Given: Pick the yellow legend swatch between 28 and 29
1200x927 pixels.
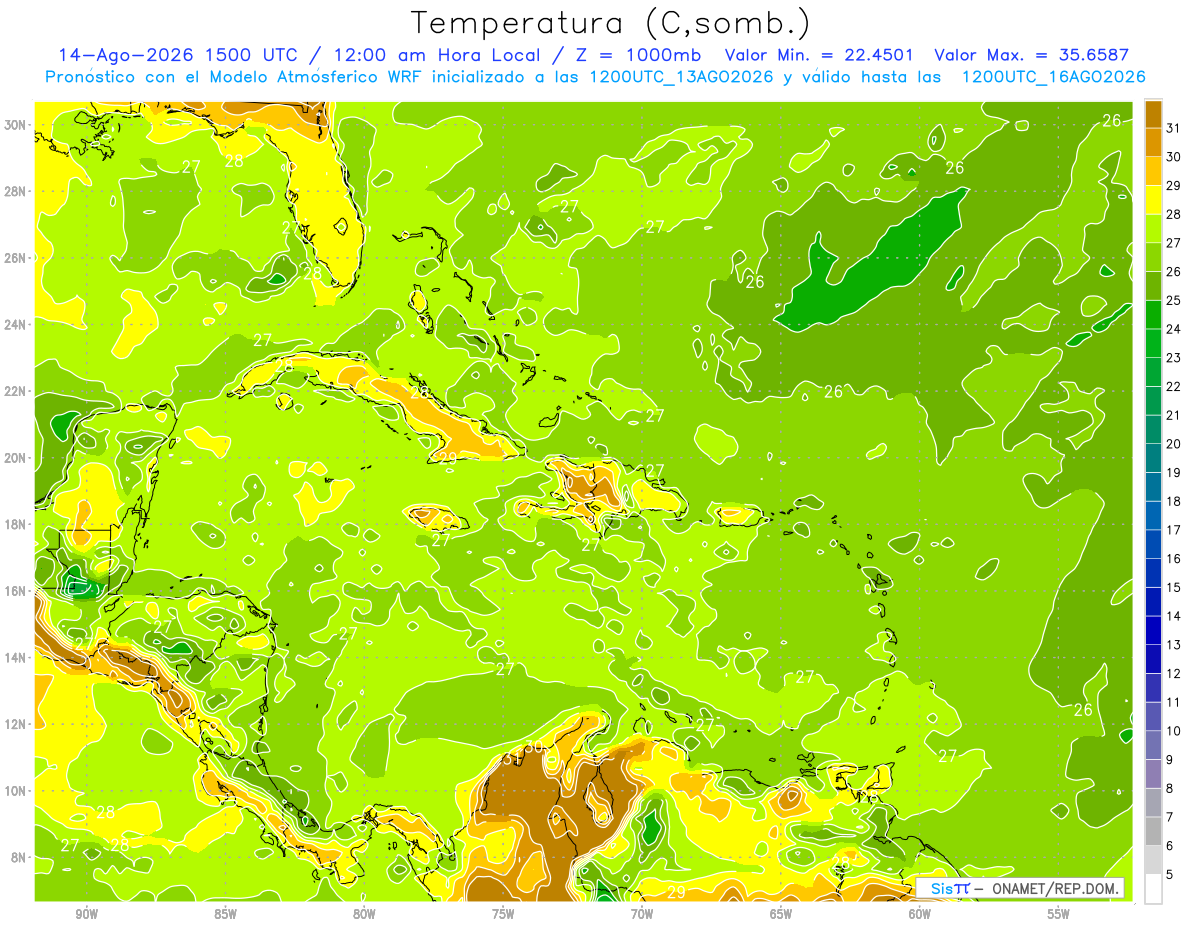Looking at the screenshot, I should pyautogui.click(x=1153, y=200).
